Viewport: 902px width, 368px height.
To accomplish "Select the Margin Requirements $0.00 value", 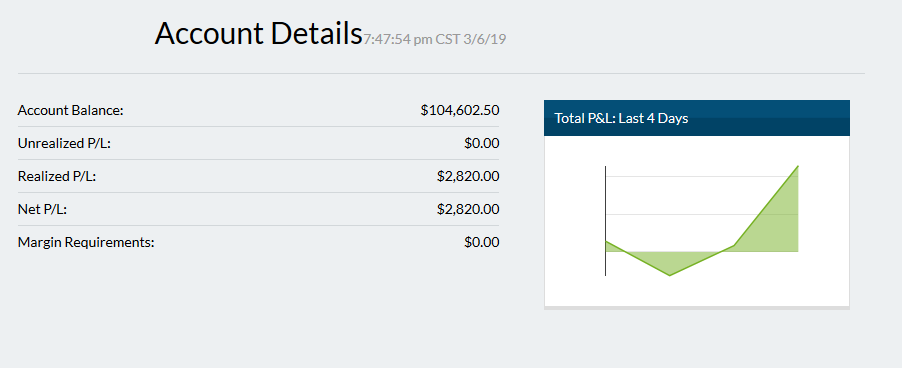I will [x=481, y=242].
